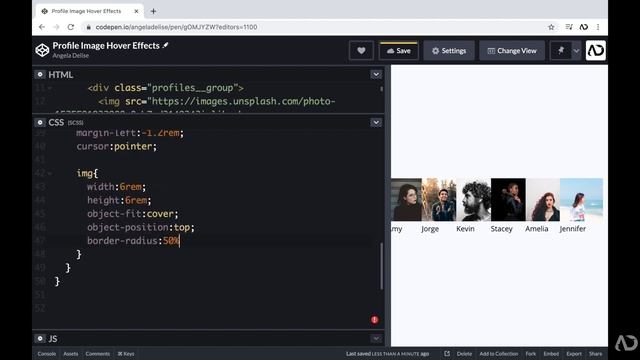Open pen Settings
This screenshot has width=640, height=360.
[449, 51]
